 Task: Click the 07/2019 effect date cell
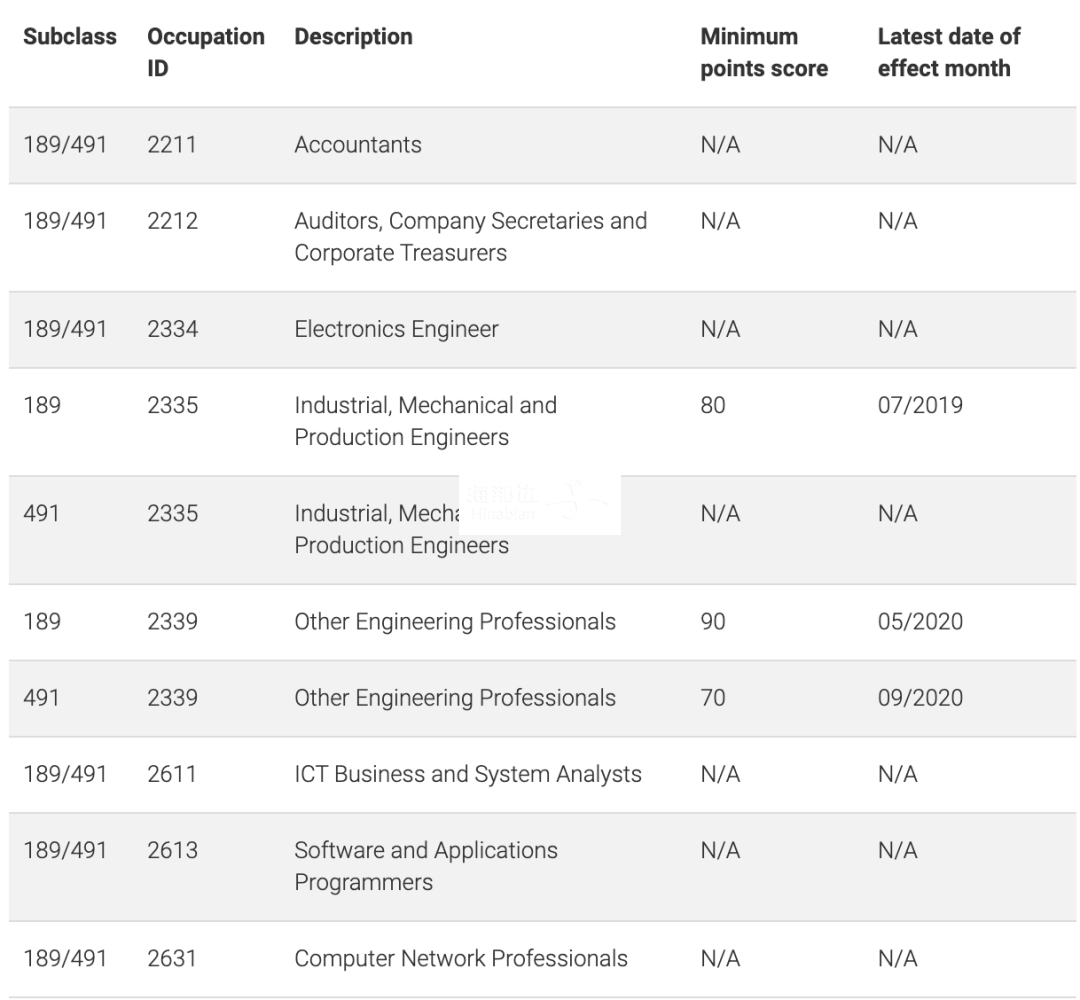point(920,405)
